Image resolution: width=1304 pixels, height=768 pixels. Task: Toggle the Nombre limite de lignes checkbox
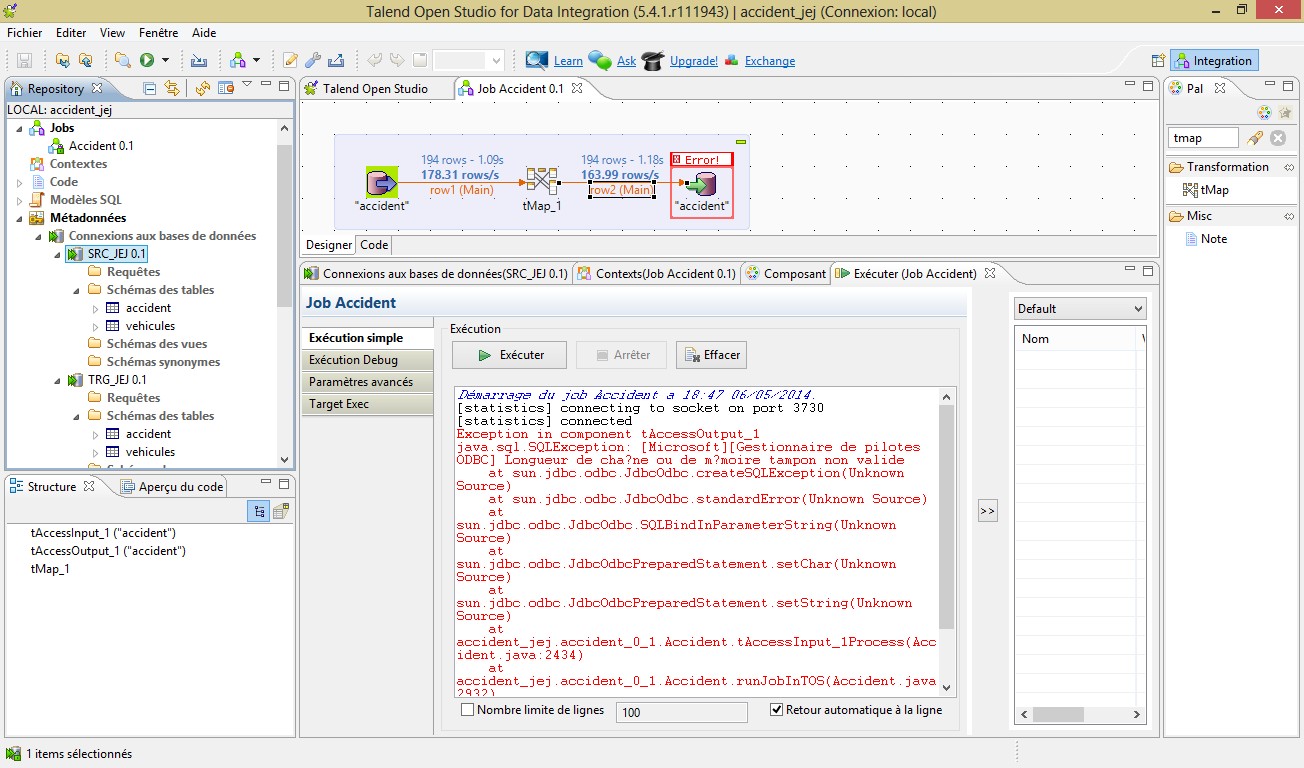point(467,710)
